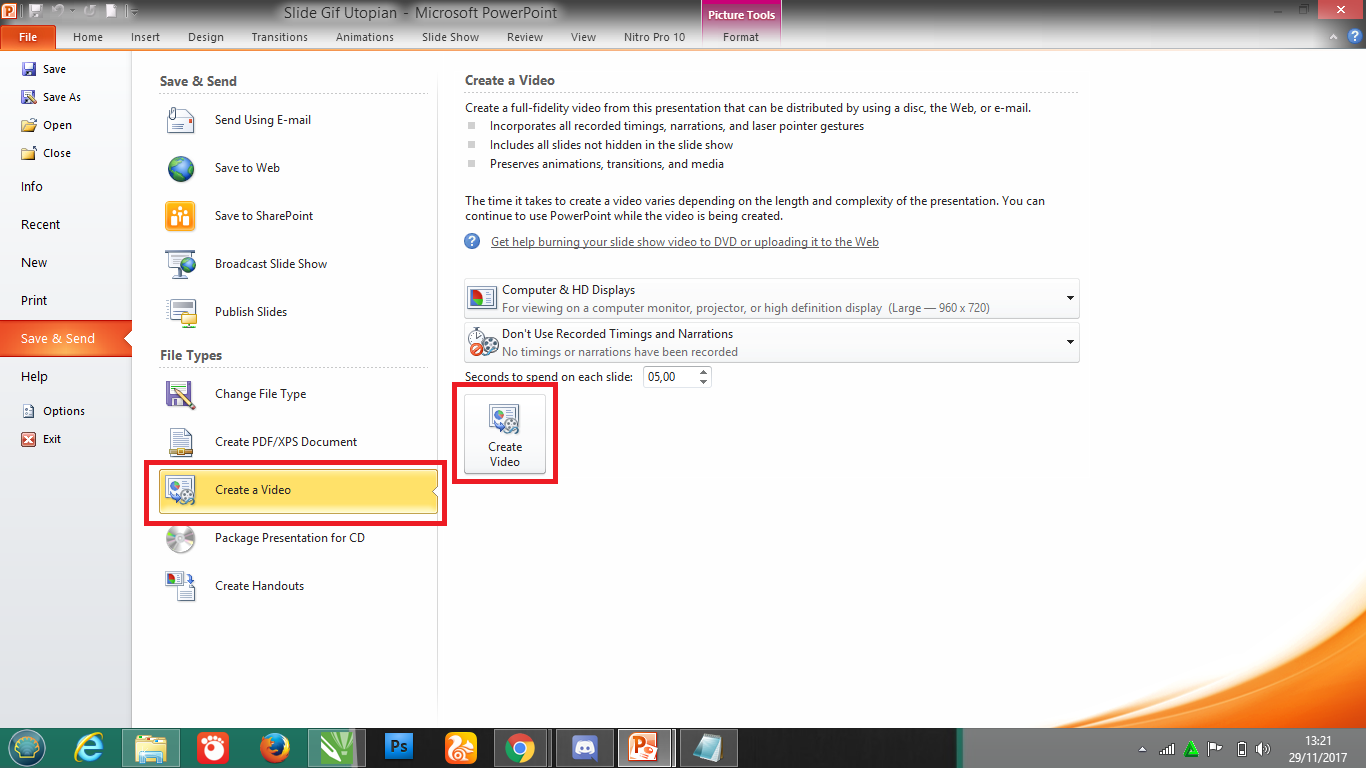Click the Redo icon in title bar

coord(88,12)
